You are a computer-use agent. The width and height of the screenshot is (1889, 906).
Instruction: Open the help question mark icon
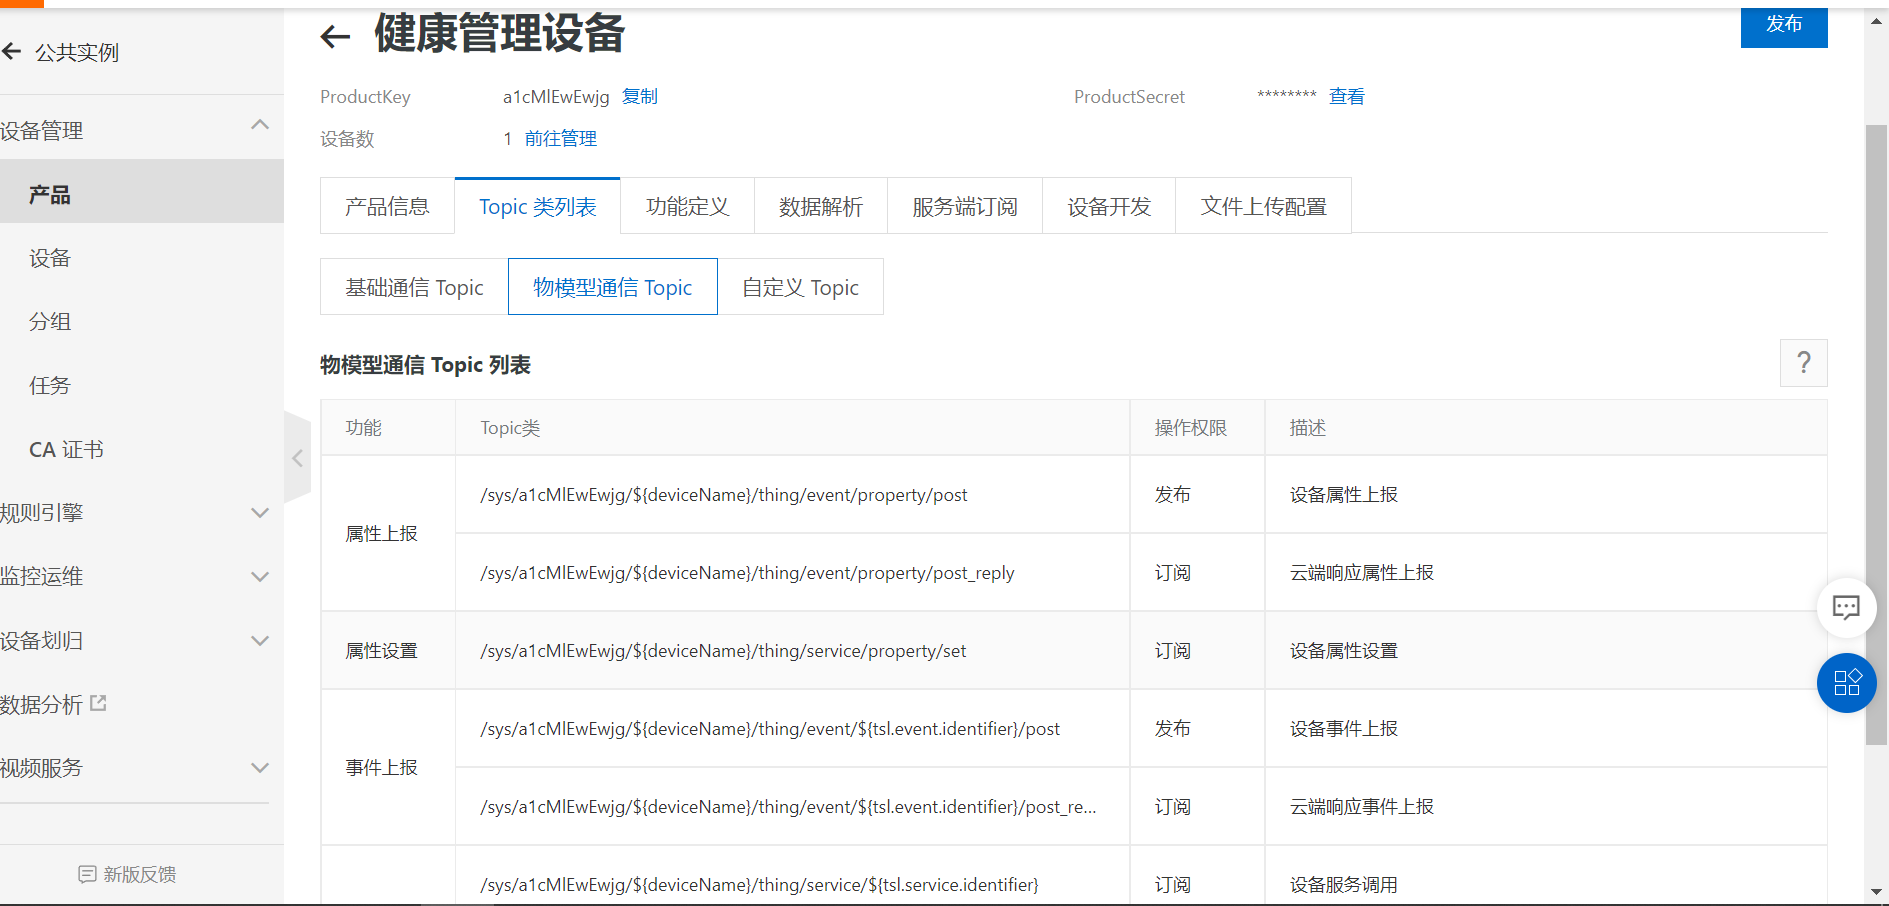point(1803,363)
